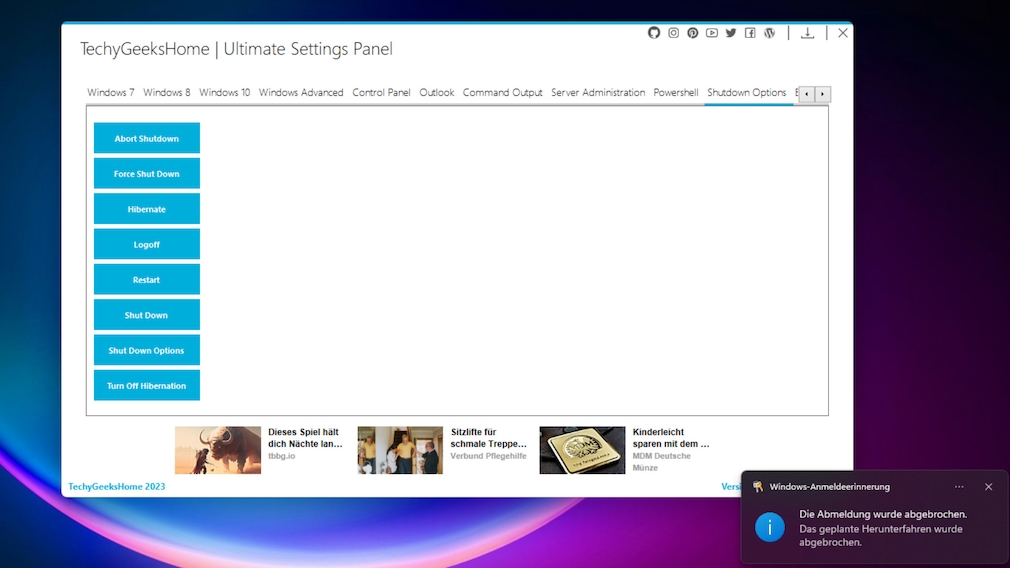Open the YouTube icon link

point(712,33)
